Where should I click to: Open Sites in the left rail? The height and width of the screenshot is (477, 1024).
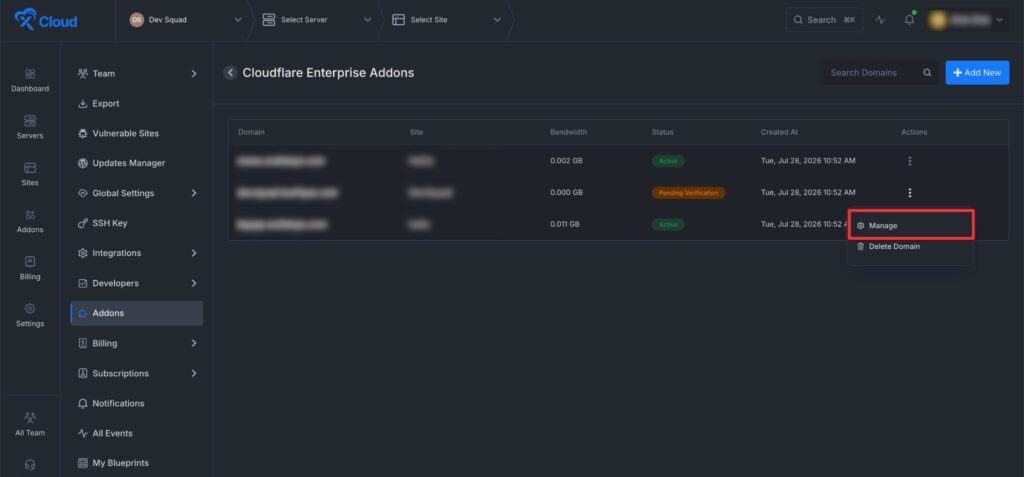(x=30, y=174)
